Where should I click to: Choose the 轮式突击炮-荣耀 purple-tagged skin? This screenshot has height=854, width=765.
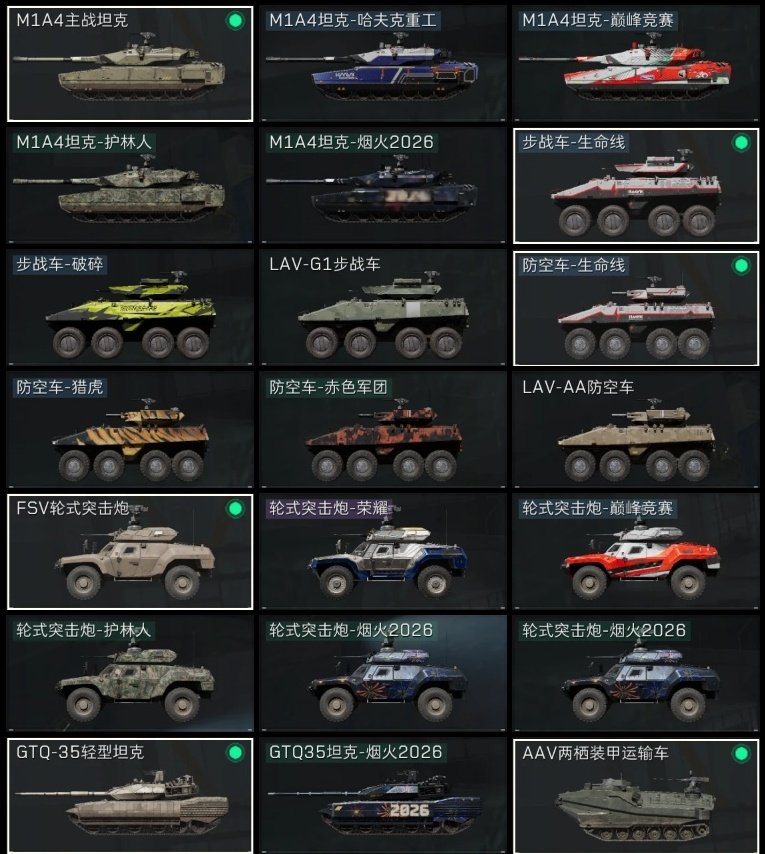pyautogui.click(x=383, y=552)
